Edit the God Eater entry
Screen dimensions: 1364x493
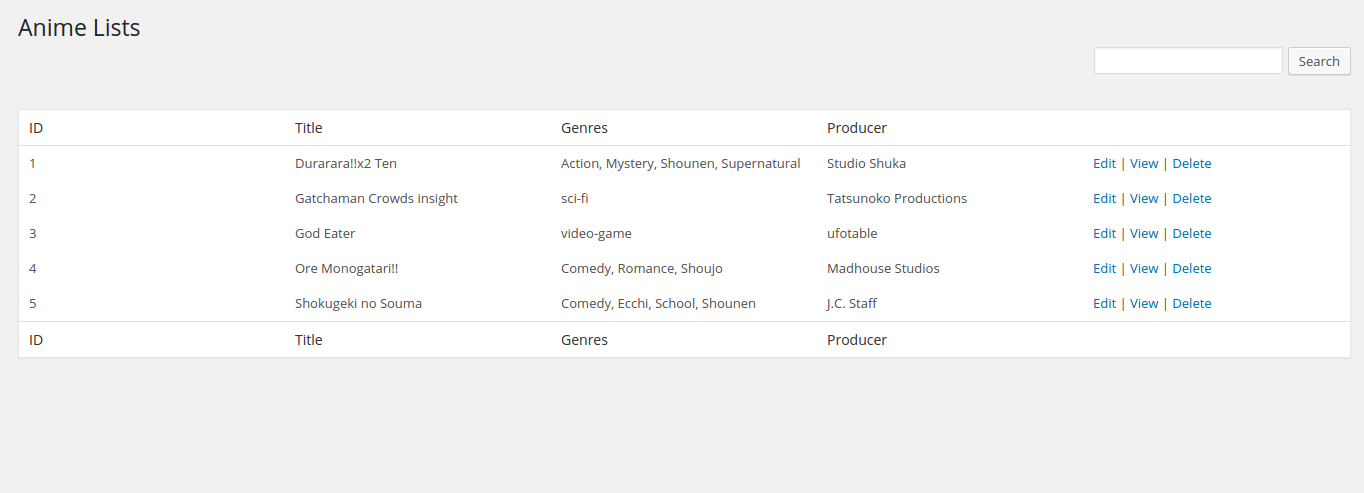(x=1104, y=234)
